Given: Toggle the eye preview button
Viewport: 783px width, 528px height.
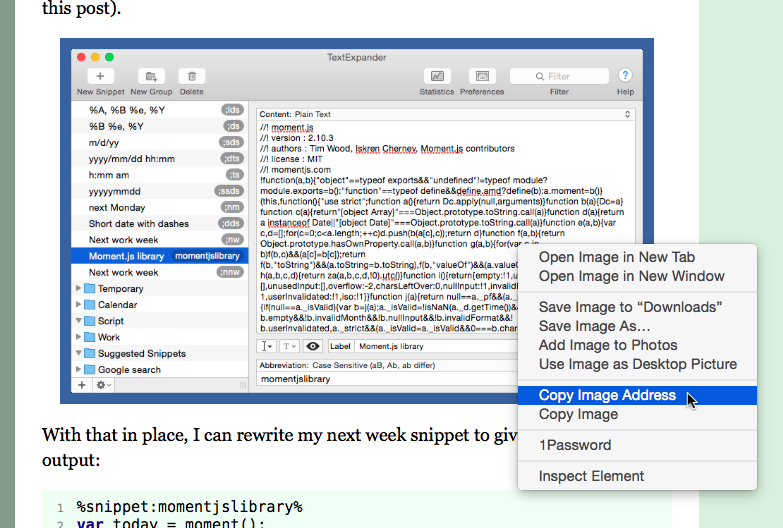Looking at the screenshot, I should [313, 346].
